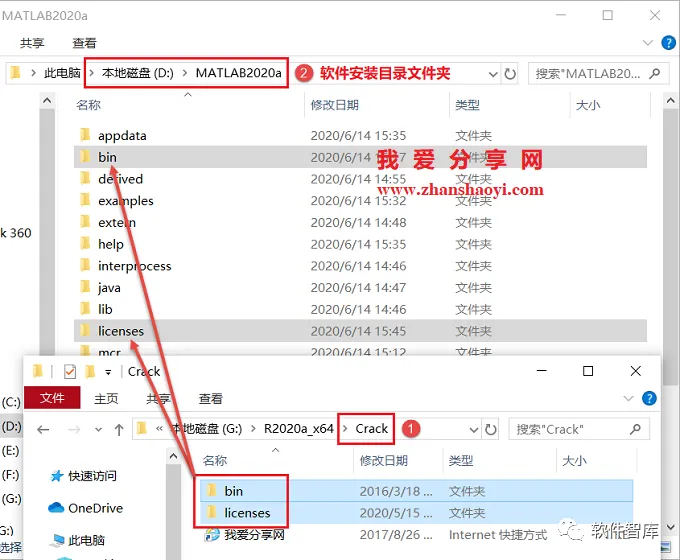The image size is (680, 560).
Task: Maximize the Crack window
Action: tap(588, 371)
